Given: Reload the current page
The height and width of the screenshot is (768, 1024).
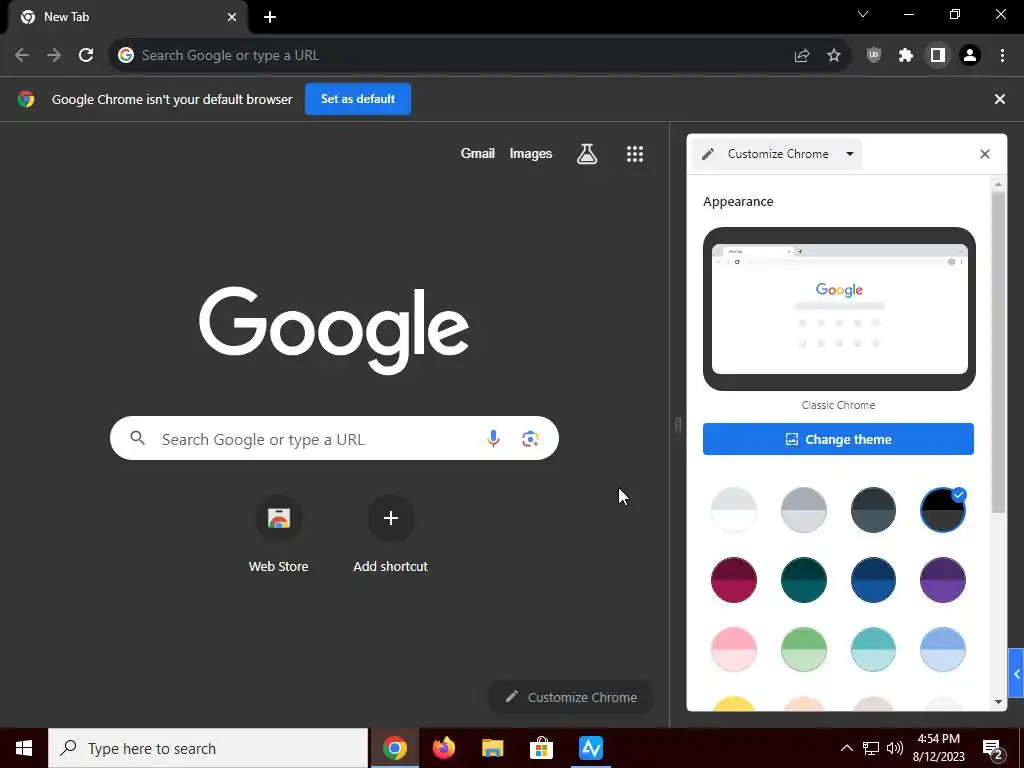Looking at the screenshot, I should (x=86, y=56).
